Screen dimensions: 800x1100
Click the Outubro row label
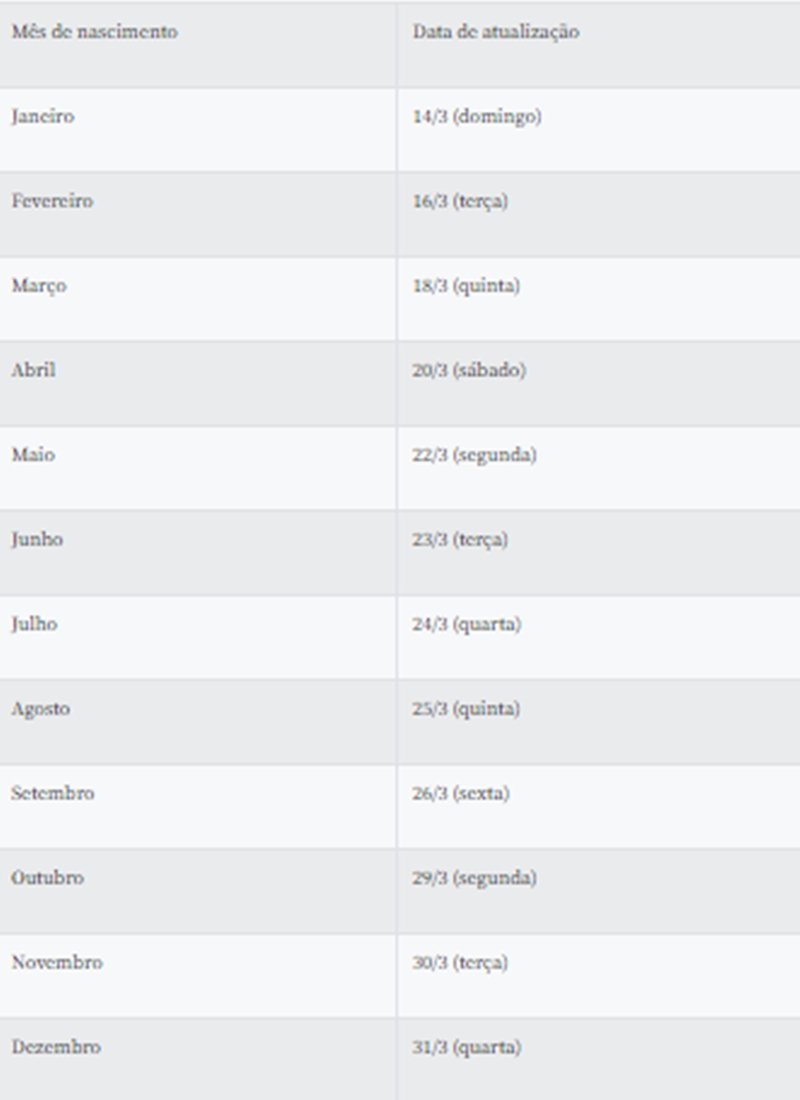48,878
